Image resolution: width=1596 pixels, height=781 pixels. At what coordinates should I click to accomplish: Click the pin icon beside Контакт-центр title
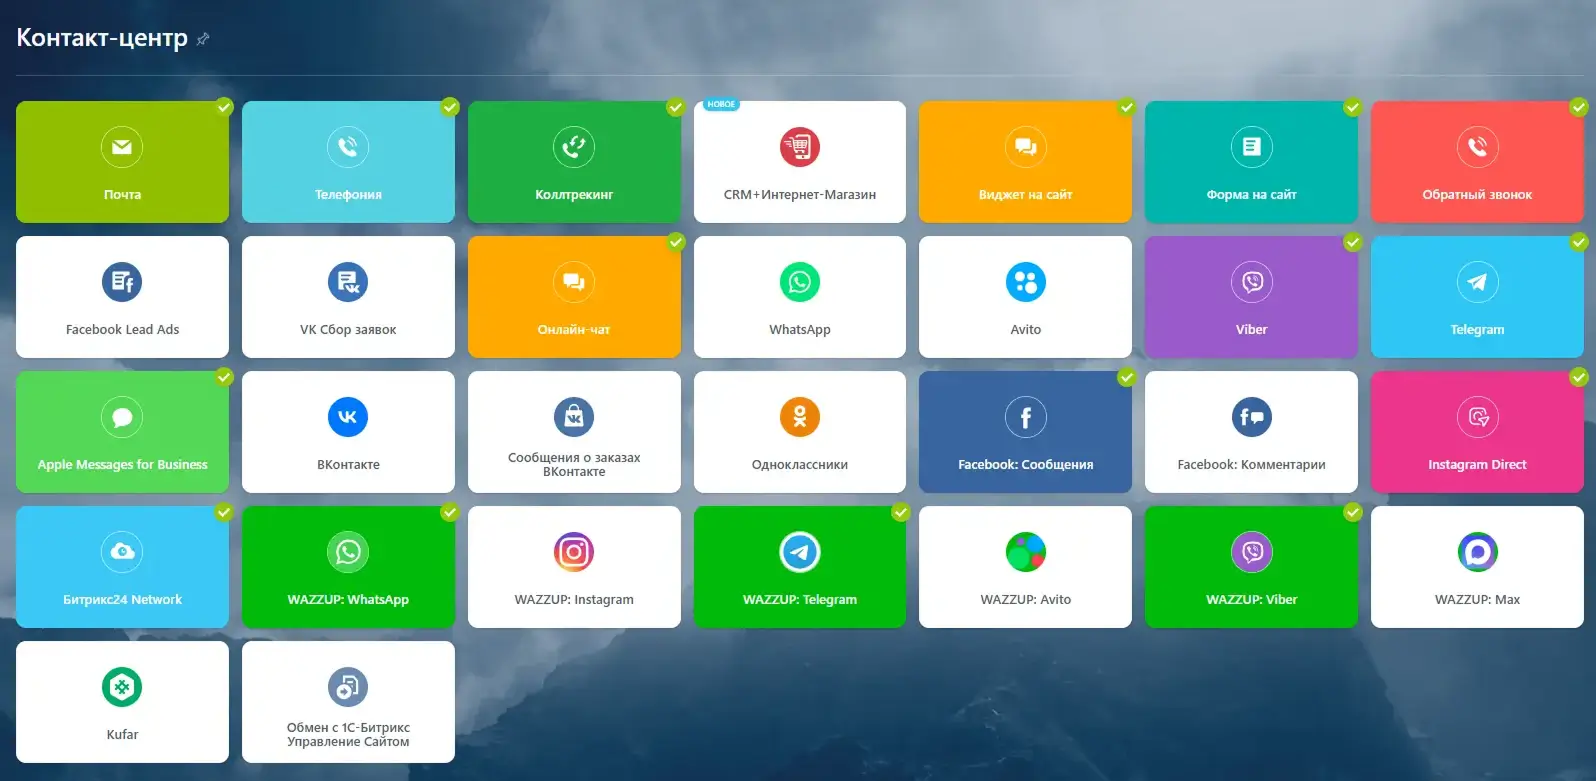(x=203, y=39)
